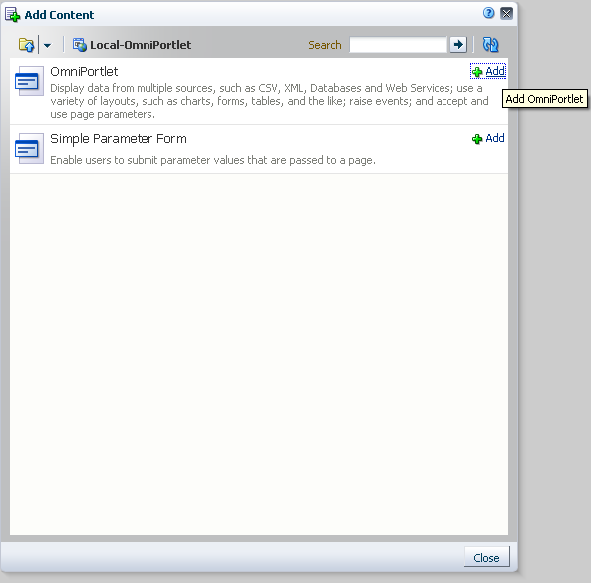This screenshot has height=583, width=592.
Task: Click the Add Content title icon
Action: pos(12,15)
